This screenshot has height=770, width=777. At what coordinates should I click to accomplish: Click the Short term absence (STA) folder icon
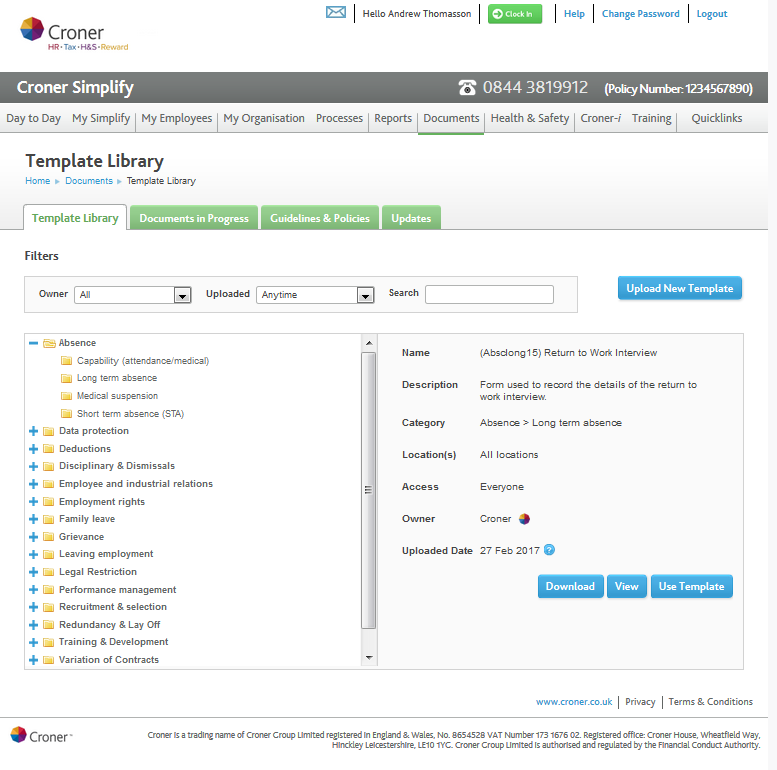pos(66,414)
